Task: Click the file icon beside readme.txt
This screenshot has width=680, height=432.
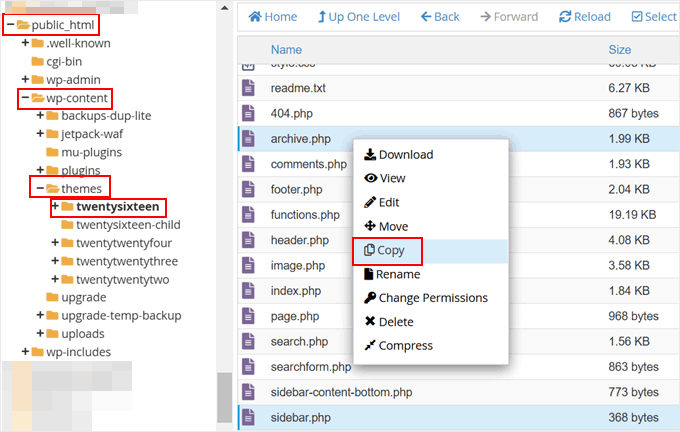Action: tap(249, 88)
